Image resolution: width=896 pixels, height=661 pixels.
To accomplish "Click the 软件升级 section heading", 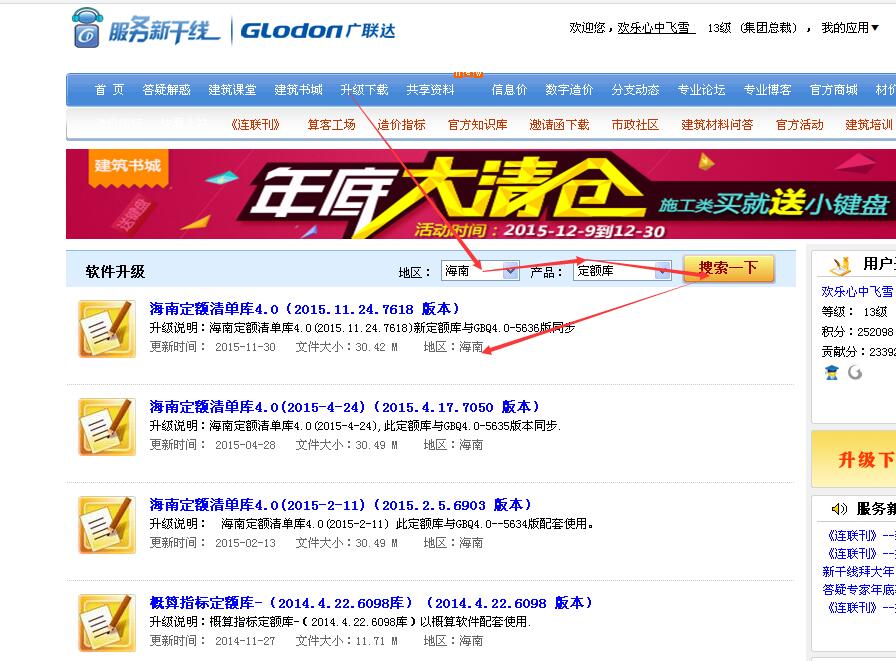I will point(115,271).
